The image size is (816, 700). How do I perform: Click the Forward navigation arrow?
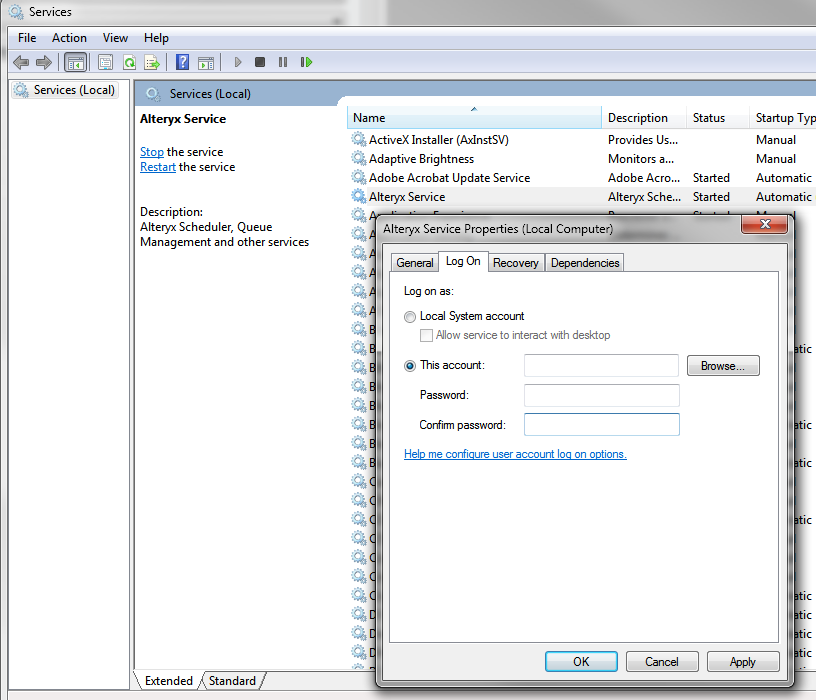pos(45,62)
